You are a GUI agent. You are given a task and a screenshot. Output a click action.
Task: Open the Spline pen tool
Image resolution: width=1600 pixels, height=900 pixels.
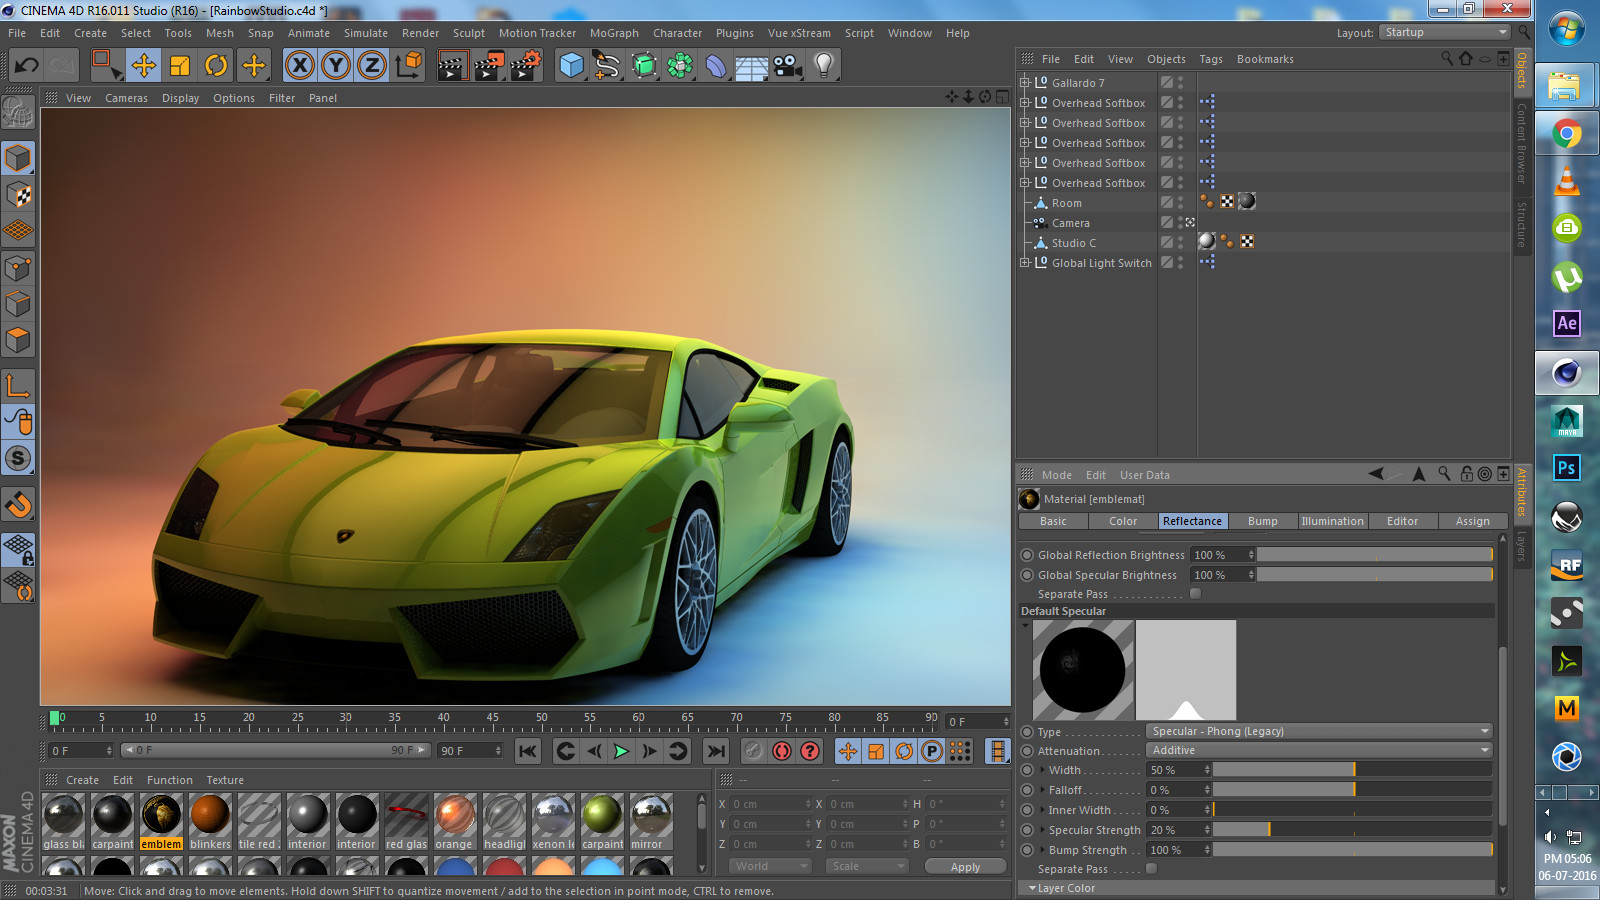click(607, 65)
